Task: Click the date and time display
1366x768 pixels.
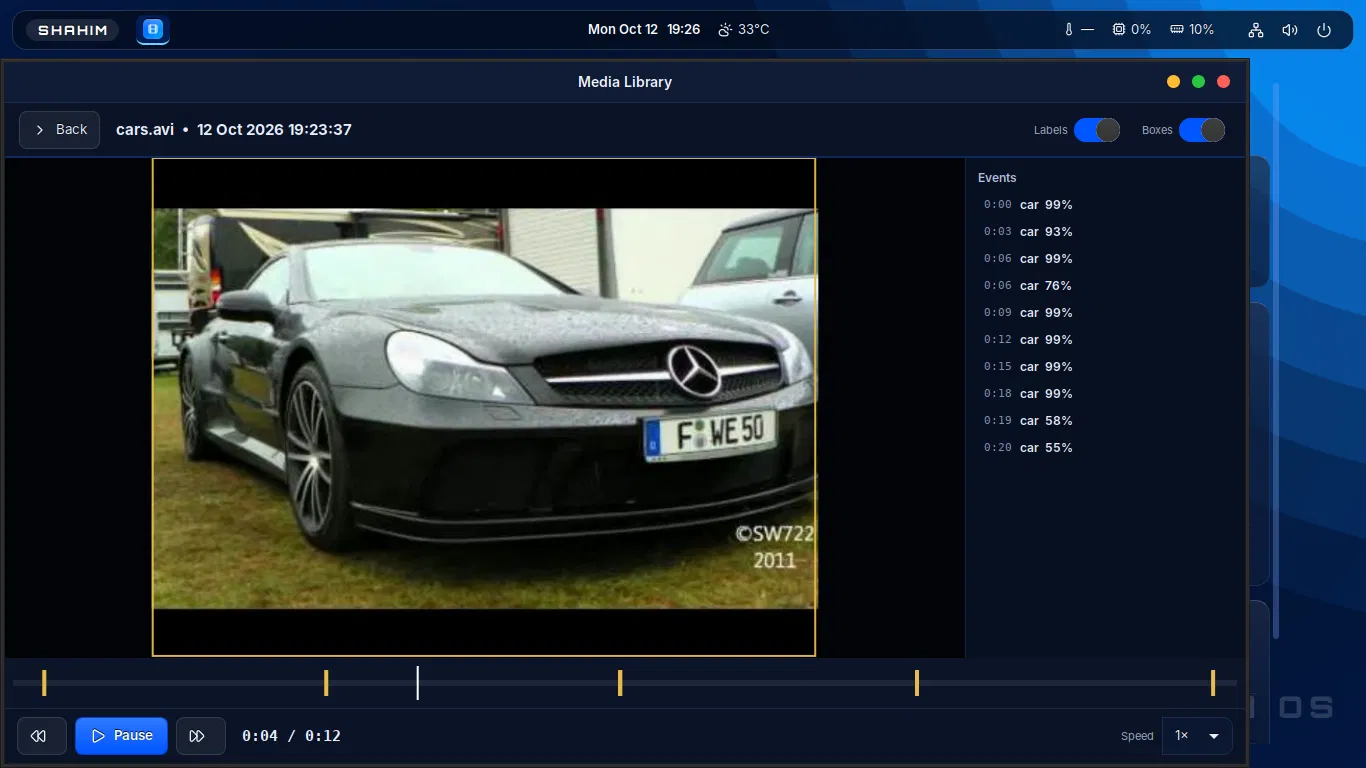Action: pos(644,30)
